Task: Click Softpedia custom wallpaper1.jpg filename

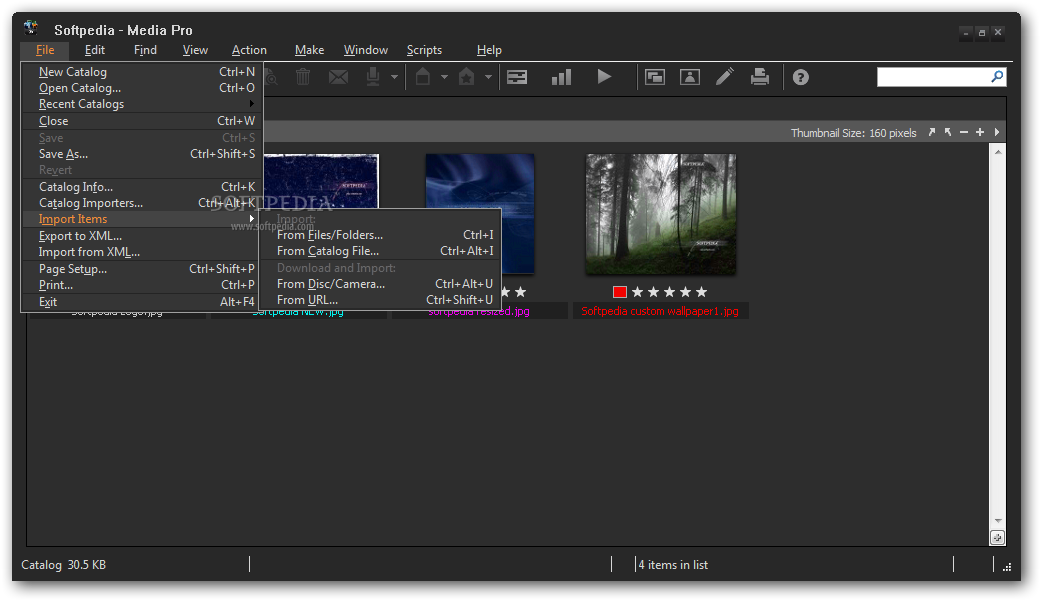Action: (660, 311)
